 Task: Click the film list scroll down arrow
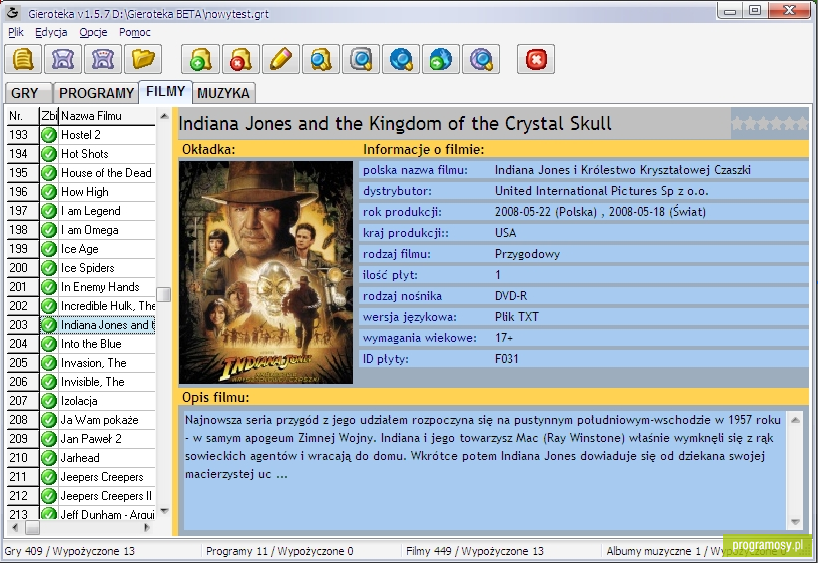[x=164, y=511]
